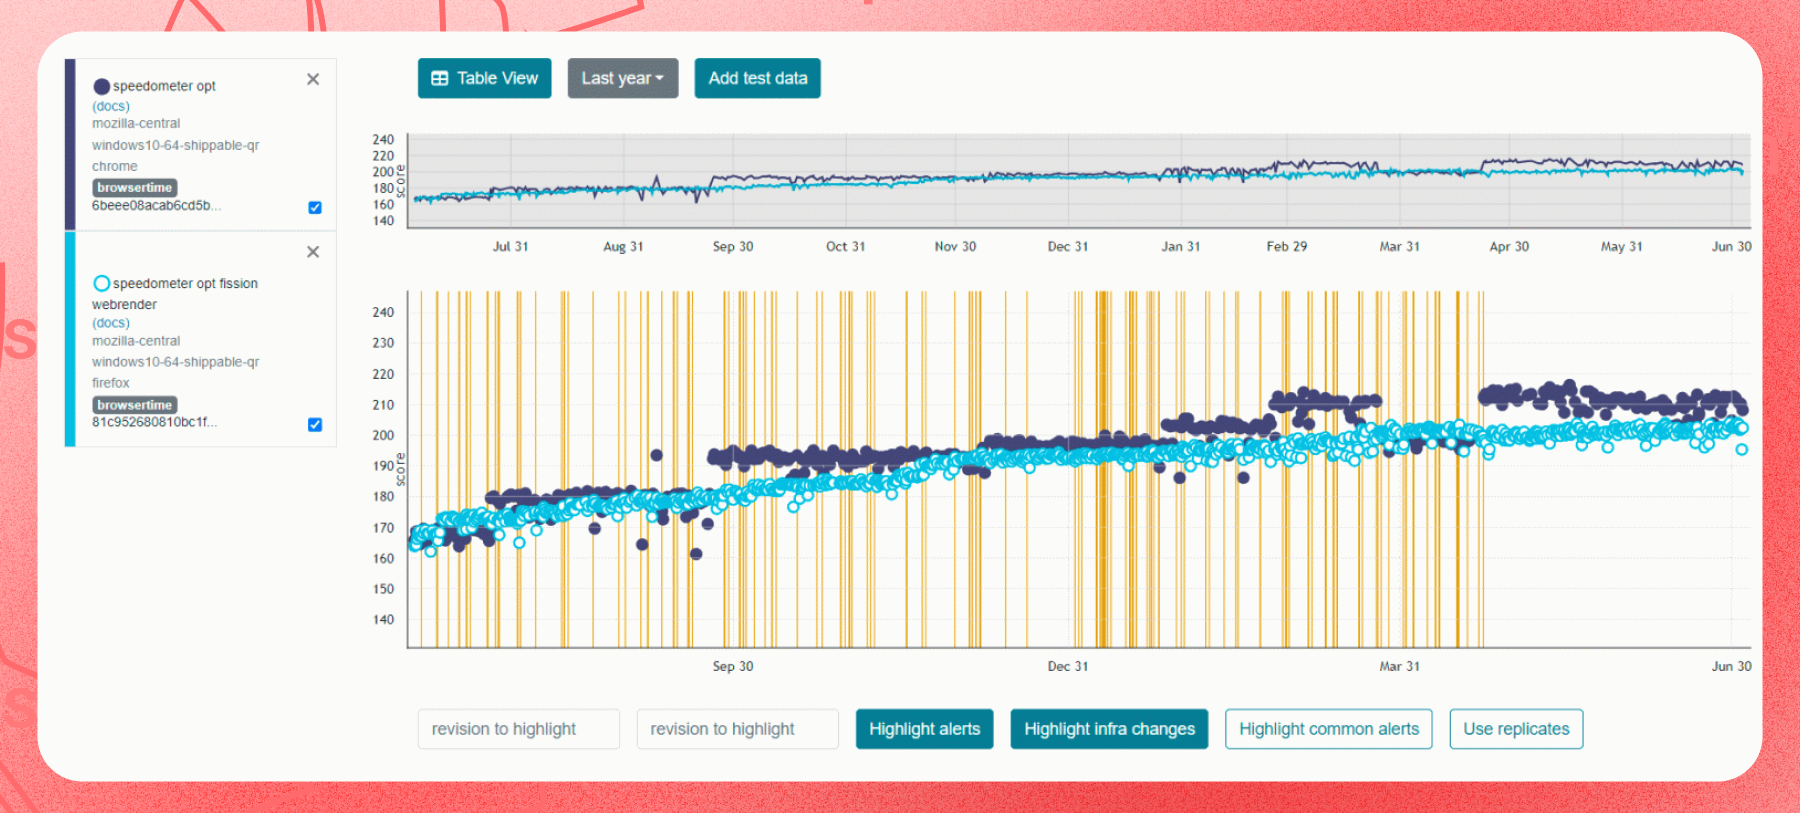The height and width of the screenshot is (813, 1800).
Task: Click mozilla-central under the chrome series
Action: (x=136, y=124)
